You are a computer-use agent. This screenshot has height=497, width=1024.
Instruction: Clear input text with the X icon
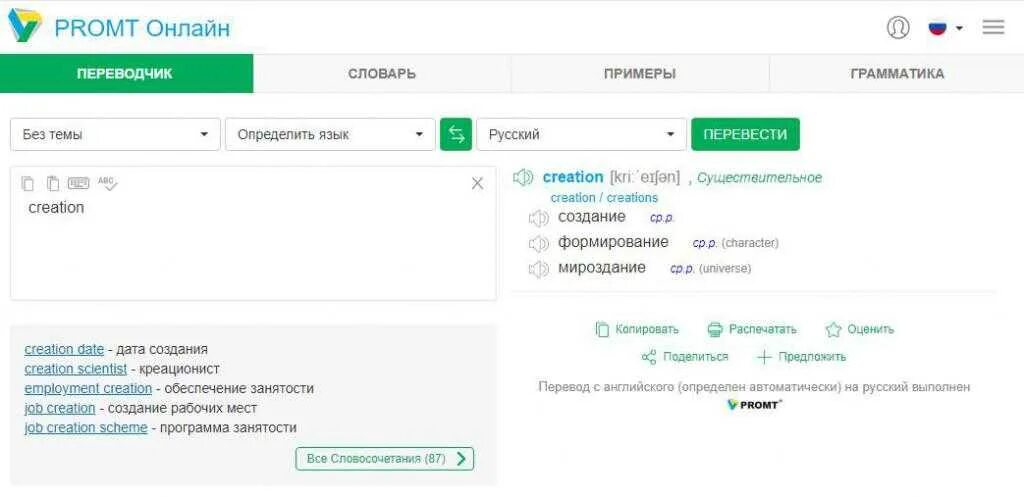[477, 184]
